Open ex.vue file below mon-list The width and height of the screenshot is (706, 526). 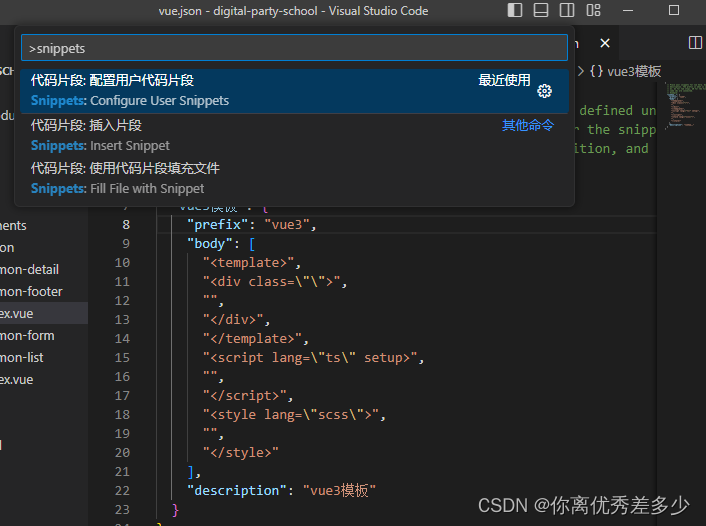(17, 380)
